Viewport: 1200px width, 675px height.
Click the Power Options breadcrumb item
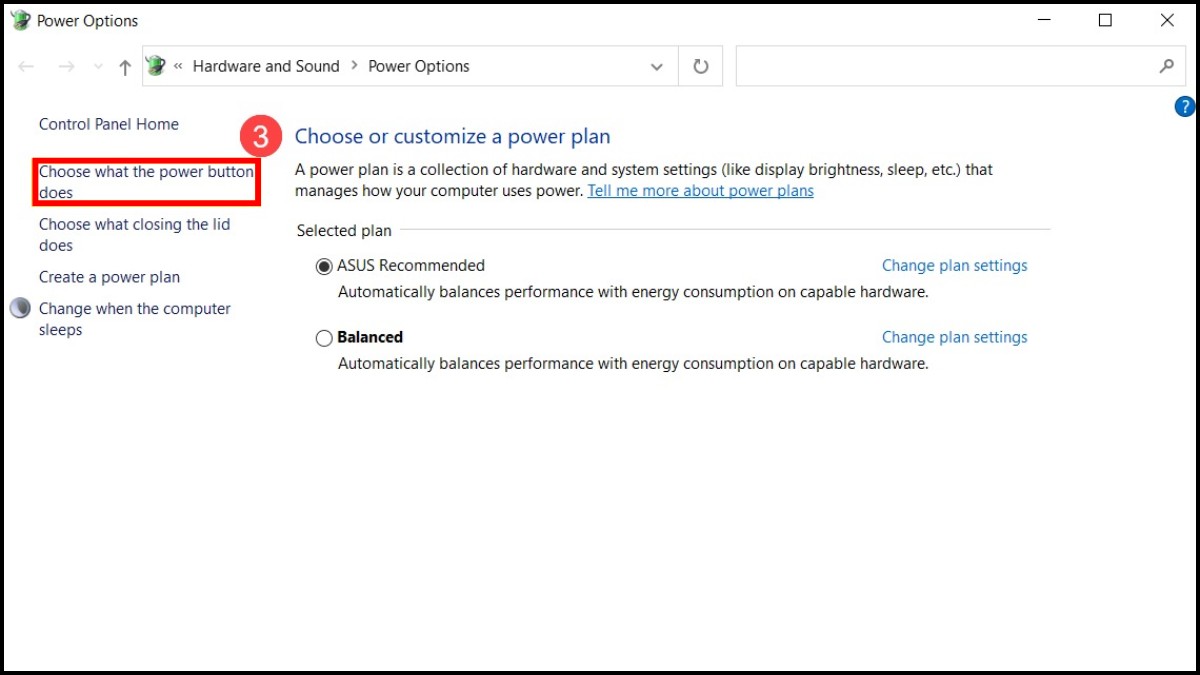pos(419,66)
